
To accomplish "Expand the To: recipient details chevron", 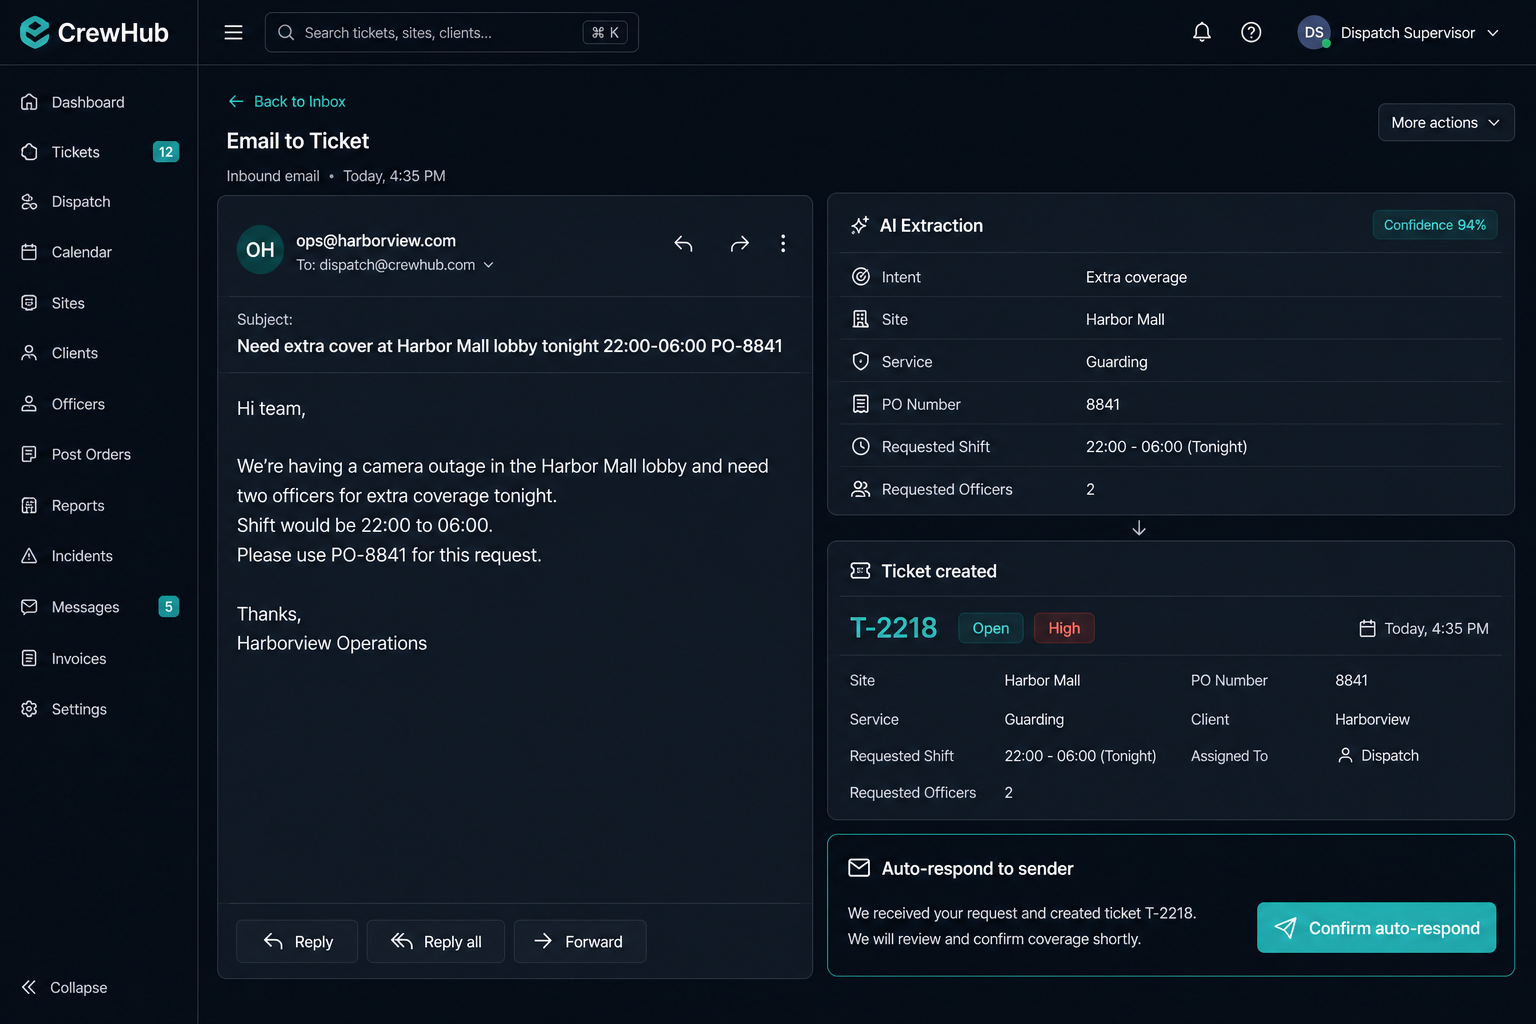I will pyautogui.click(x=489, y=265).
